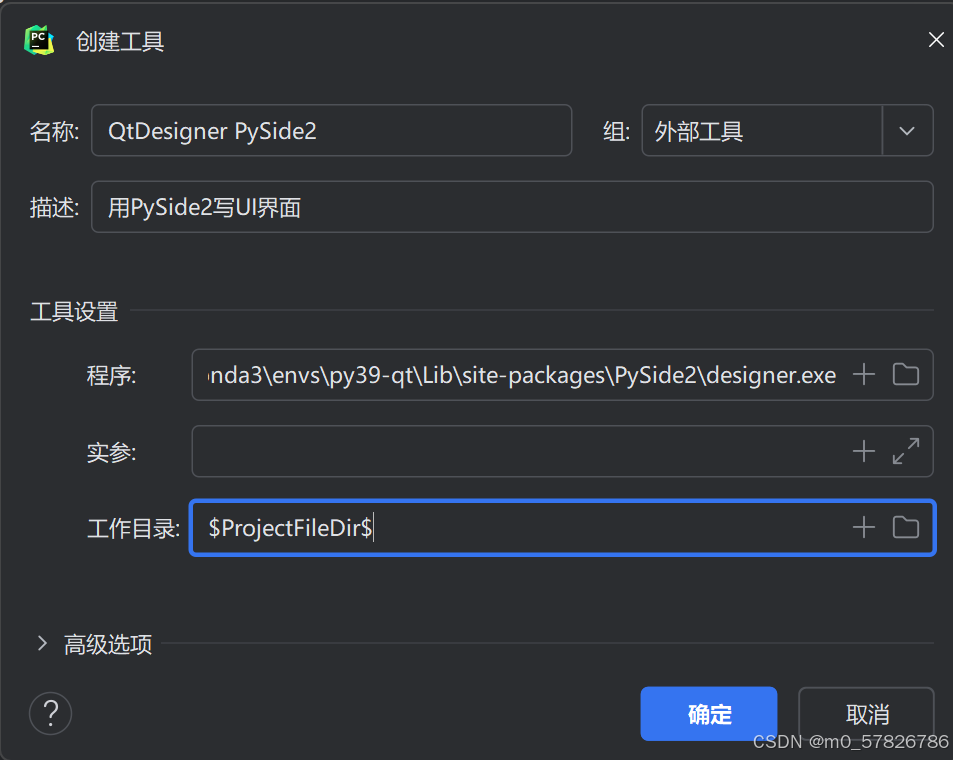This screenshot has height=760, width=953.
Task: Expand the 高级选项 section
Action: tap(42, 643)
